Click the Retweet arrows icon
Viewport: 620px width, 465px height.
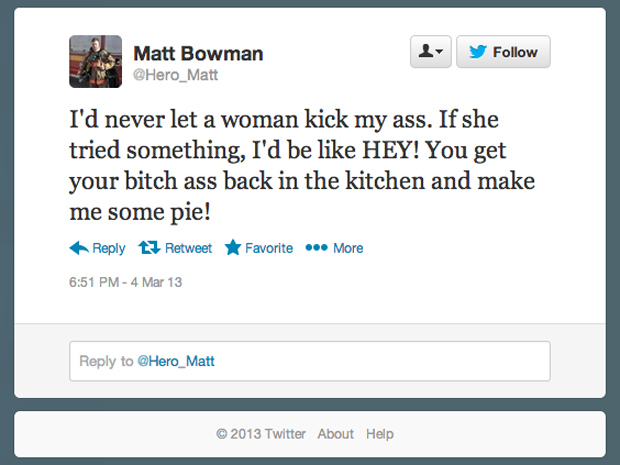pos(149,248)
